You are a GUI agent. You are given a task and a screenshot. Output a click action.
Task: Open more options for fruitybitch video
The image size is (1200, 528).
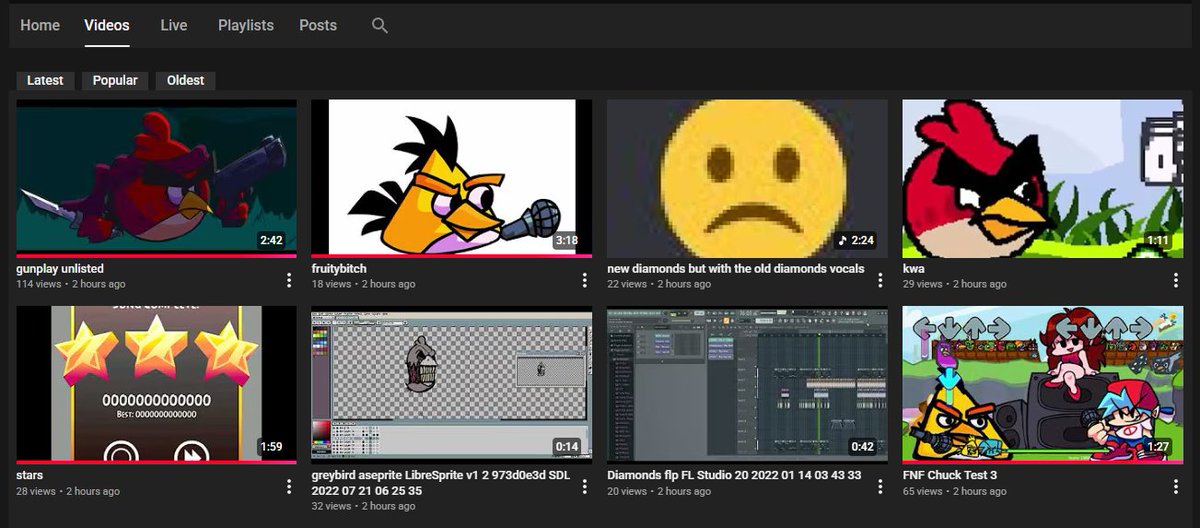(585, 279)
